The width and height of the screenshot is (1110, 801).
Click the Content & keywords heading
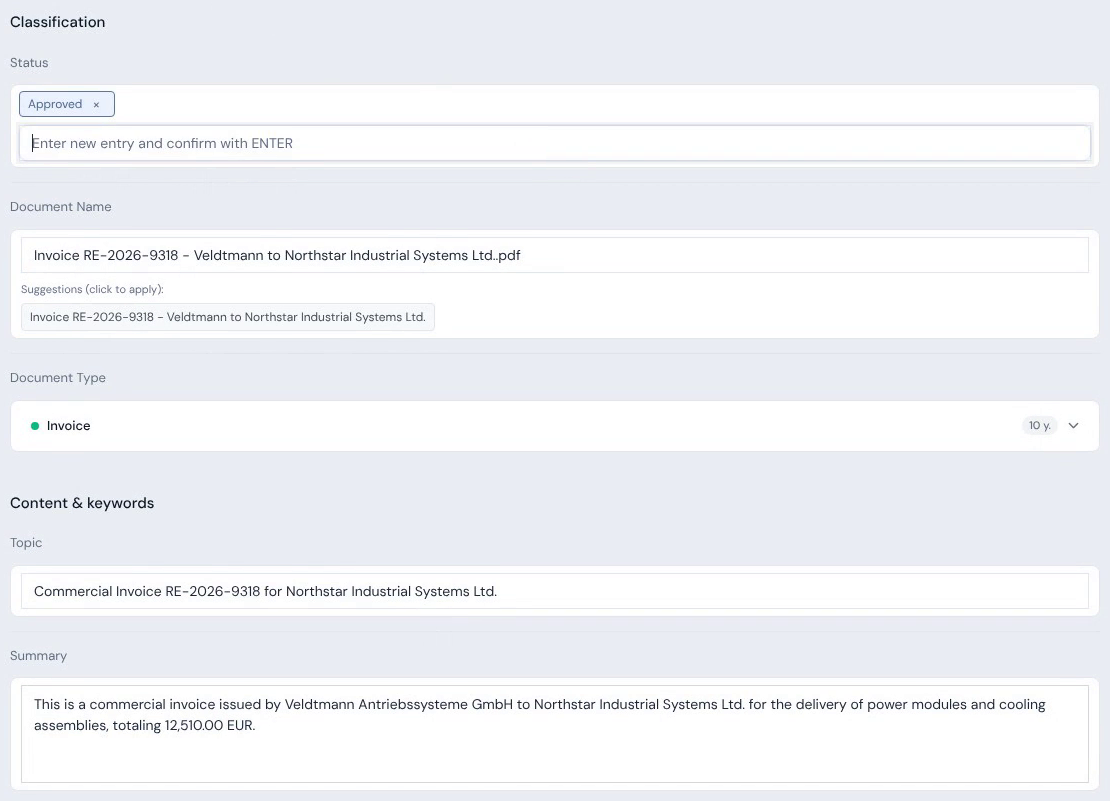[82, 503]
